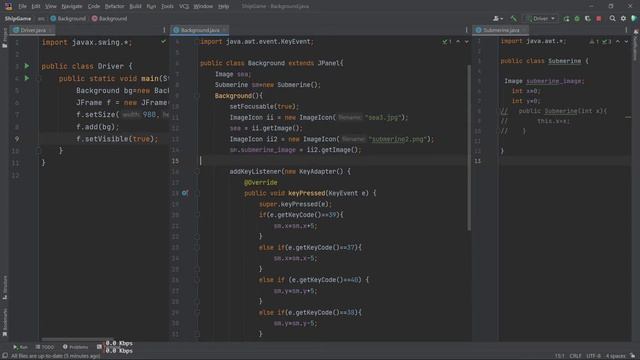Click the green checkmark inspection indicator in Driver.java

(163, 42)
